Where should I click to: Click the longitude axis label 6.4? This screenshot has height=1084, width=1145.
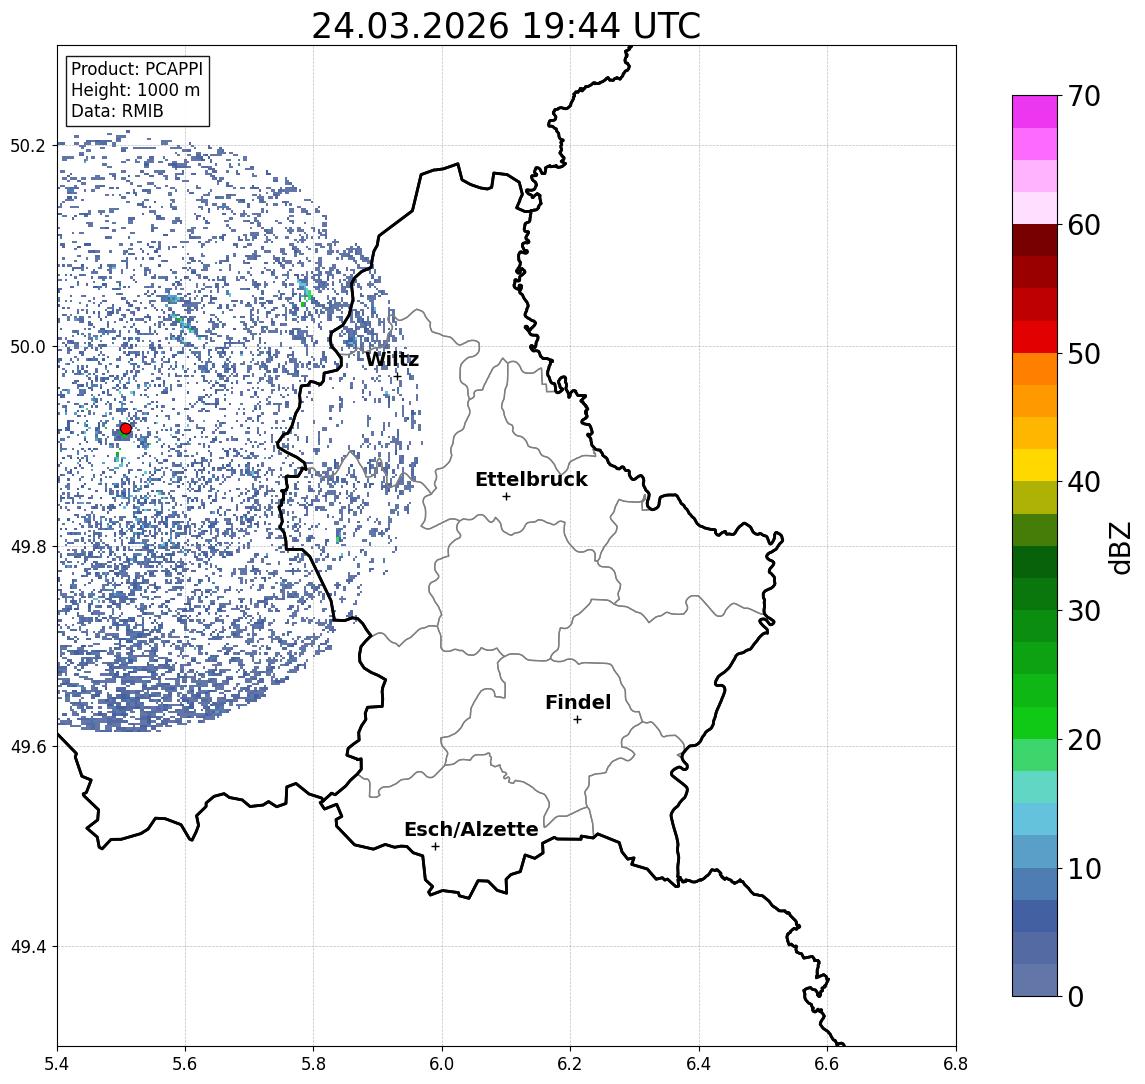699,1064
